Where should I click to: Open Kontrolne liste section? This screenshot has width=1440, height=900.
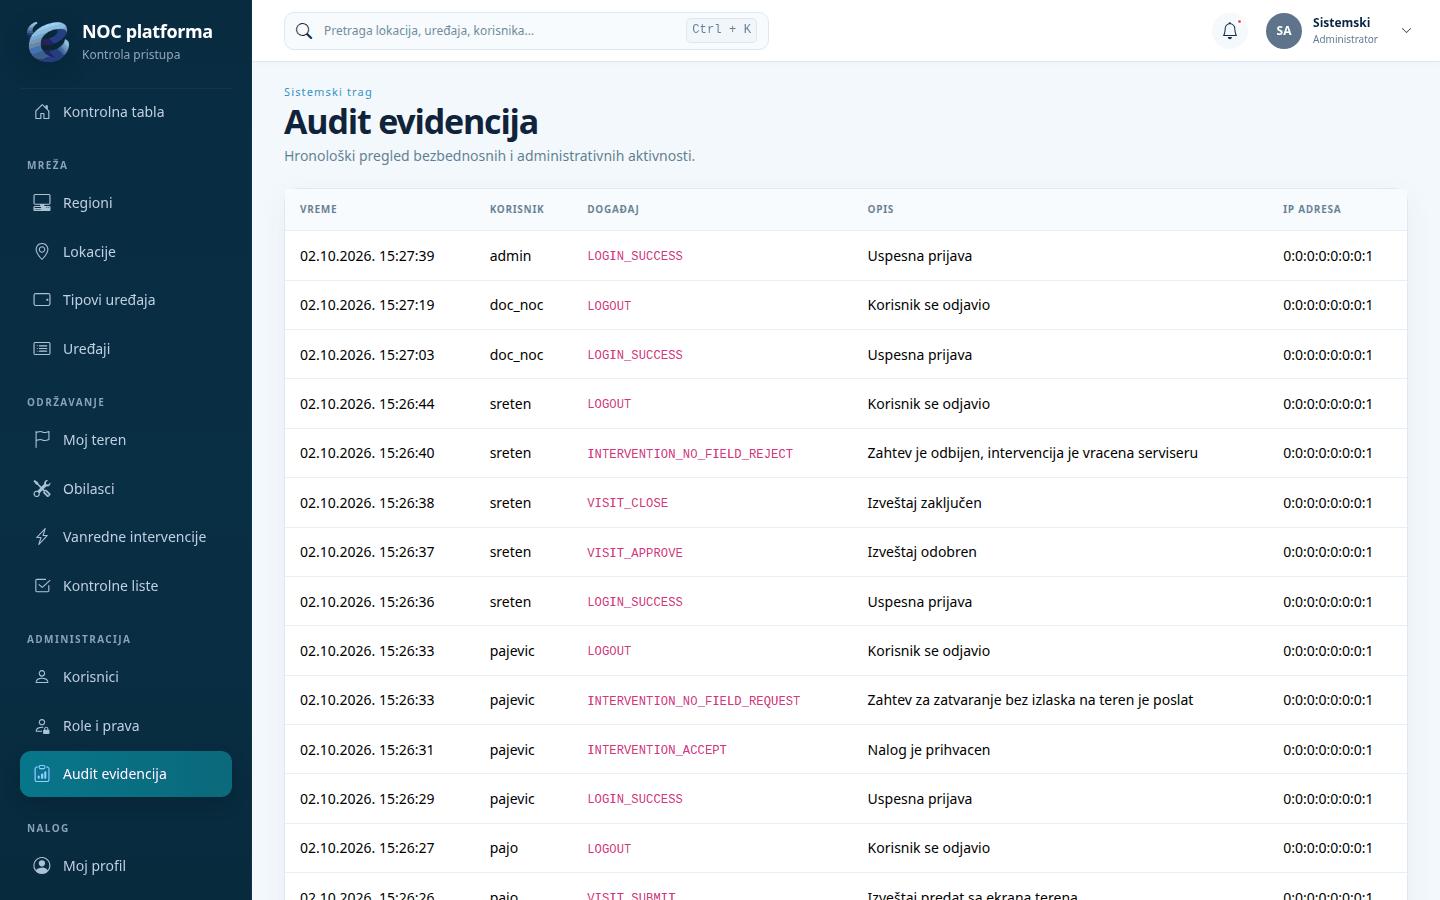pyautogui.click(x=126, y=586)
